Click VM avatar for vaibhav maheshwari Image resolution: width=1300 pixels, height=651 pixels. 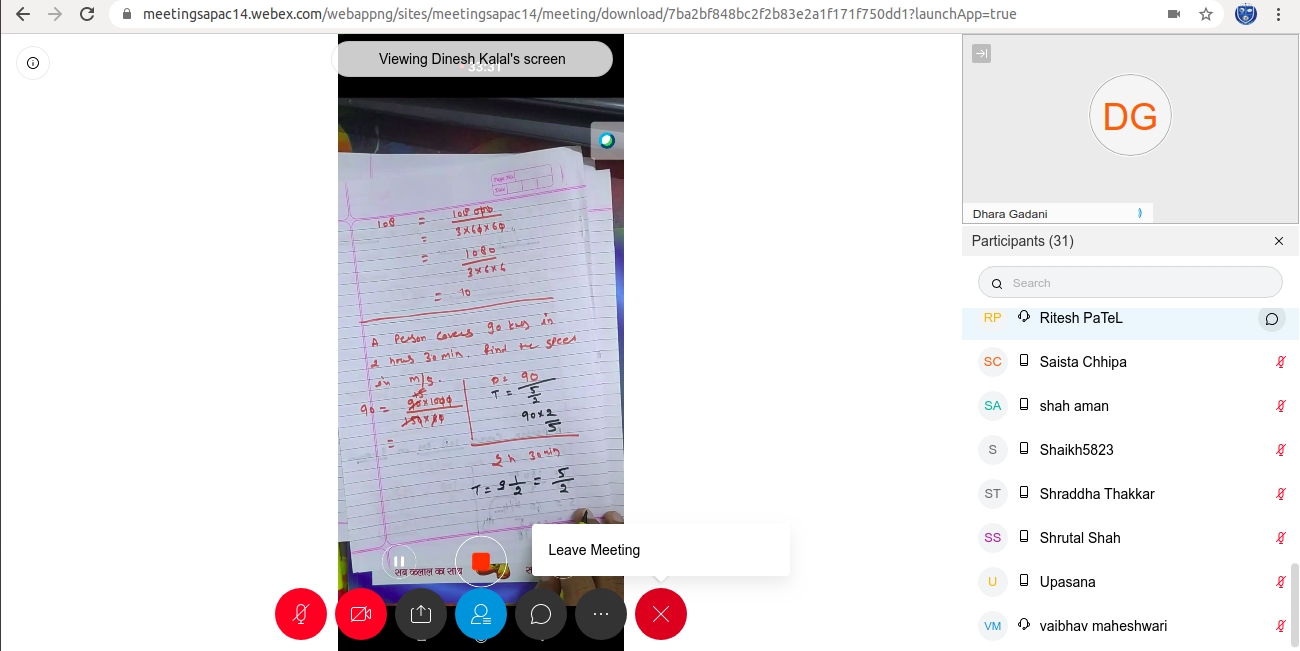click(992, 626)
